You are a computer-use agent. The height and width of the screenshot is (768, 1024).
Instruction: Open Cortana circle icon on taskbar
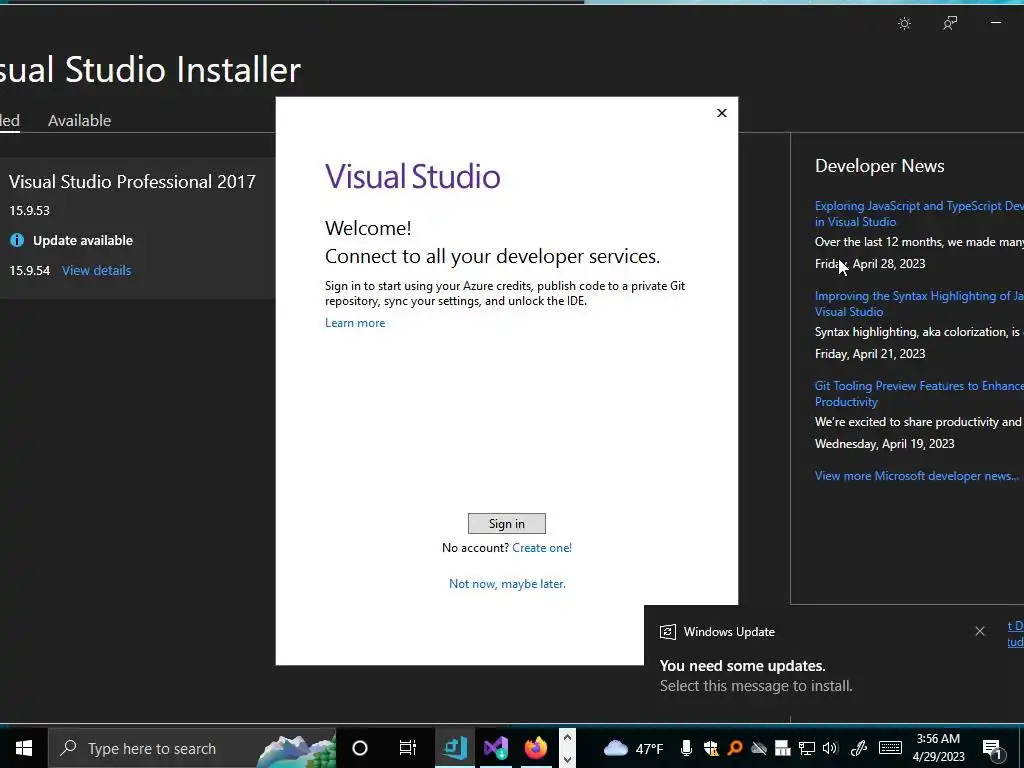point(360,748)
